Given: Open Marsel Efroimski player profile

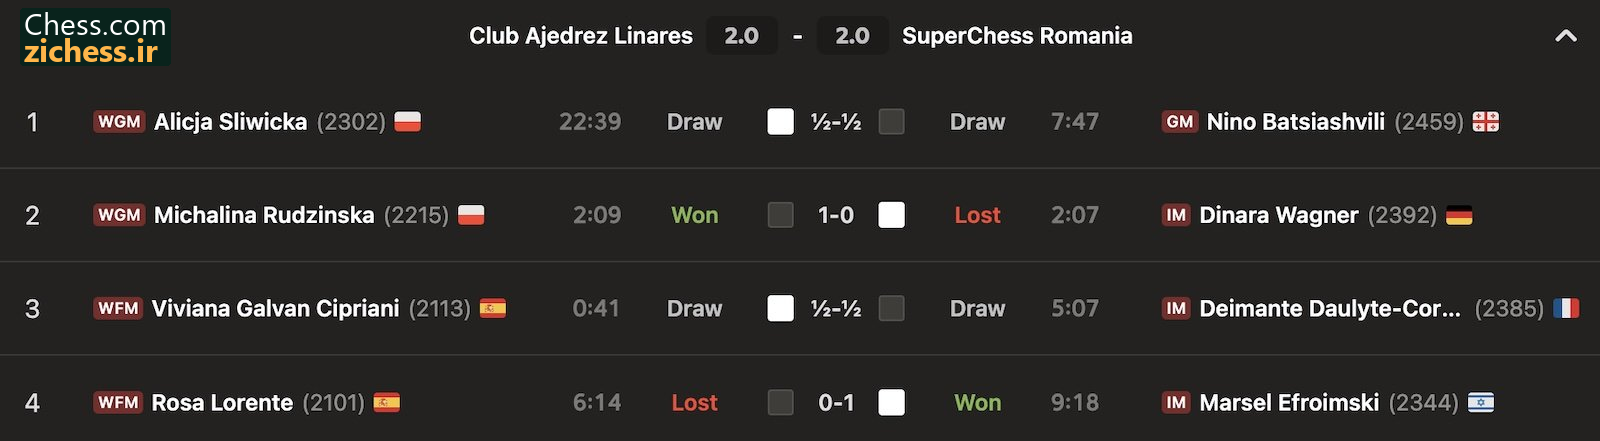Looking at the screenshot, I should click(1289, 402).
